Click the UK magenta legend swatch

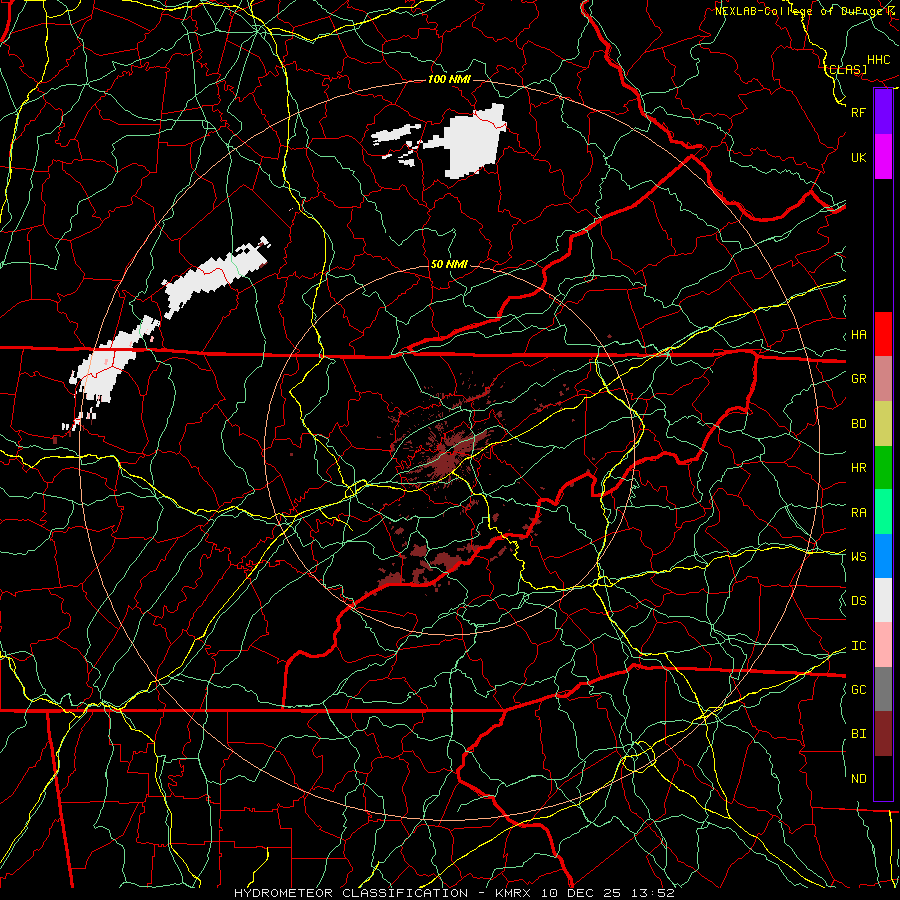(883, 157)
